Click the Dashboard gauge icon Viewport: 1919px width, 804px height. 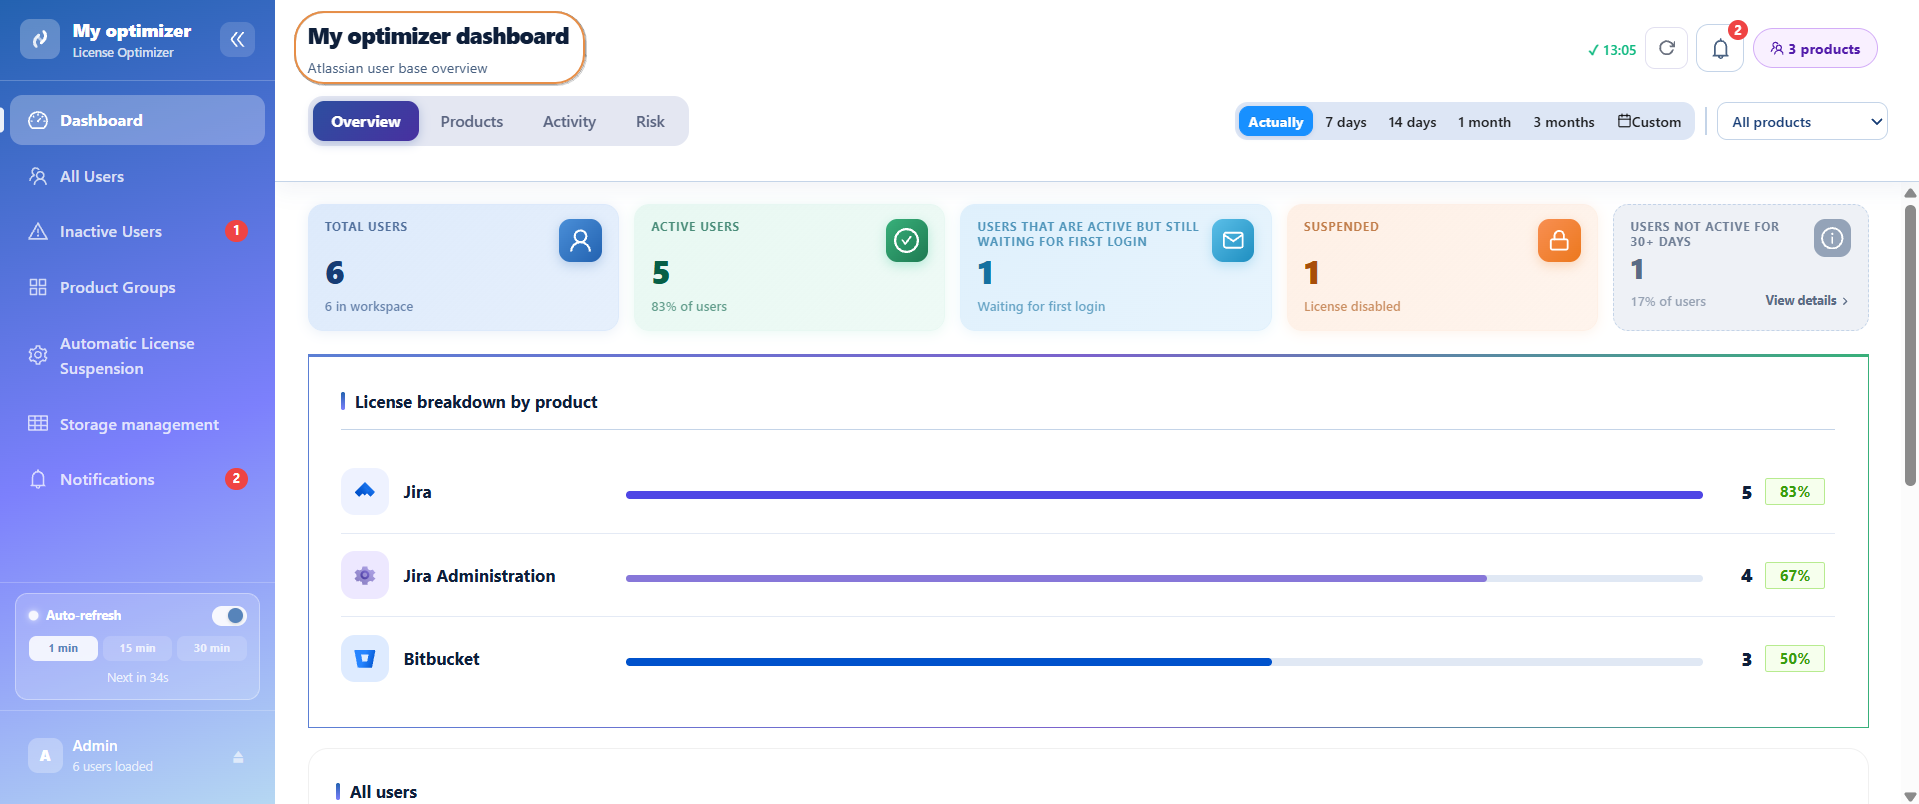(x=38, y=120)
